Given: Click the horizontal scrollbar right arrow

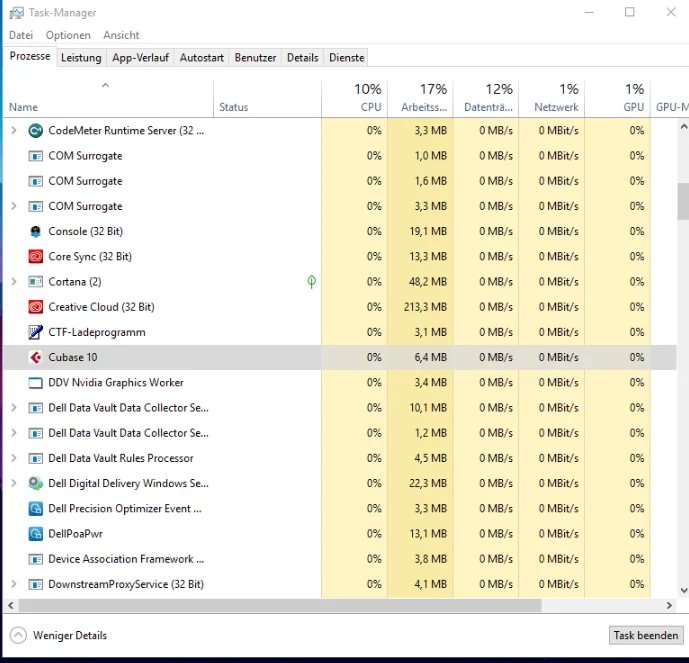Looking at the screenshot, I should tap(669, 605).
